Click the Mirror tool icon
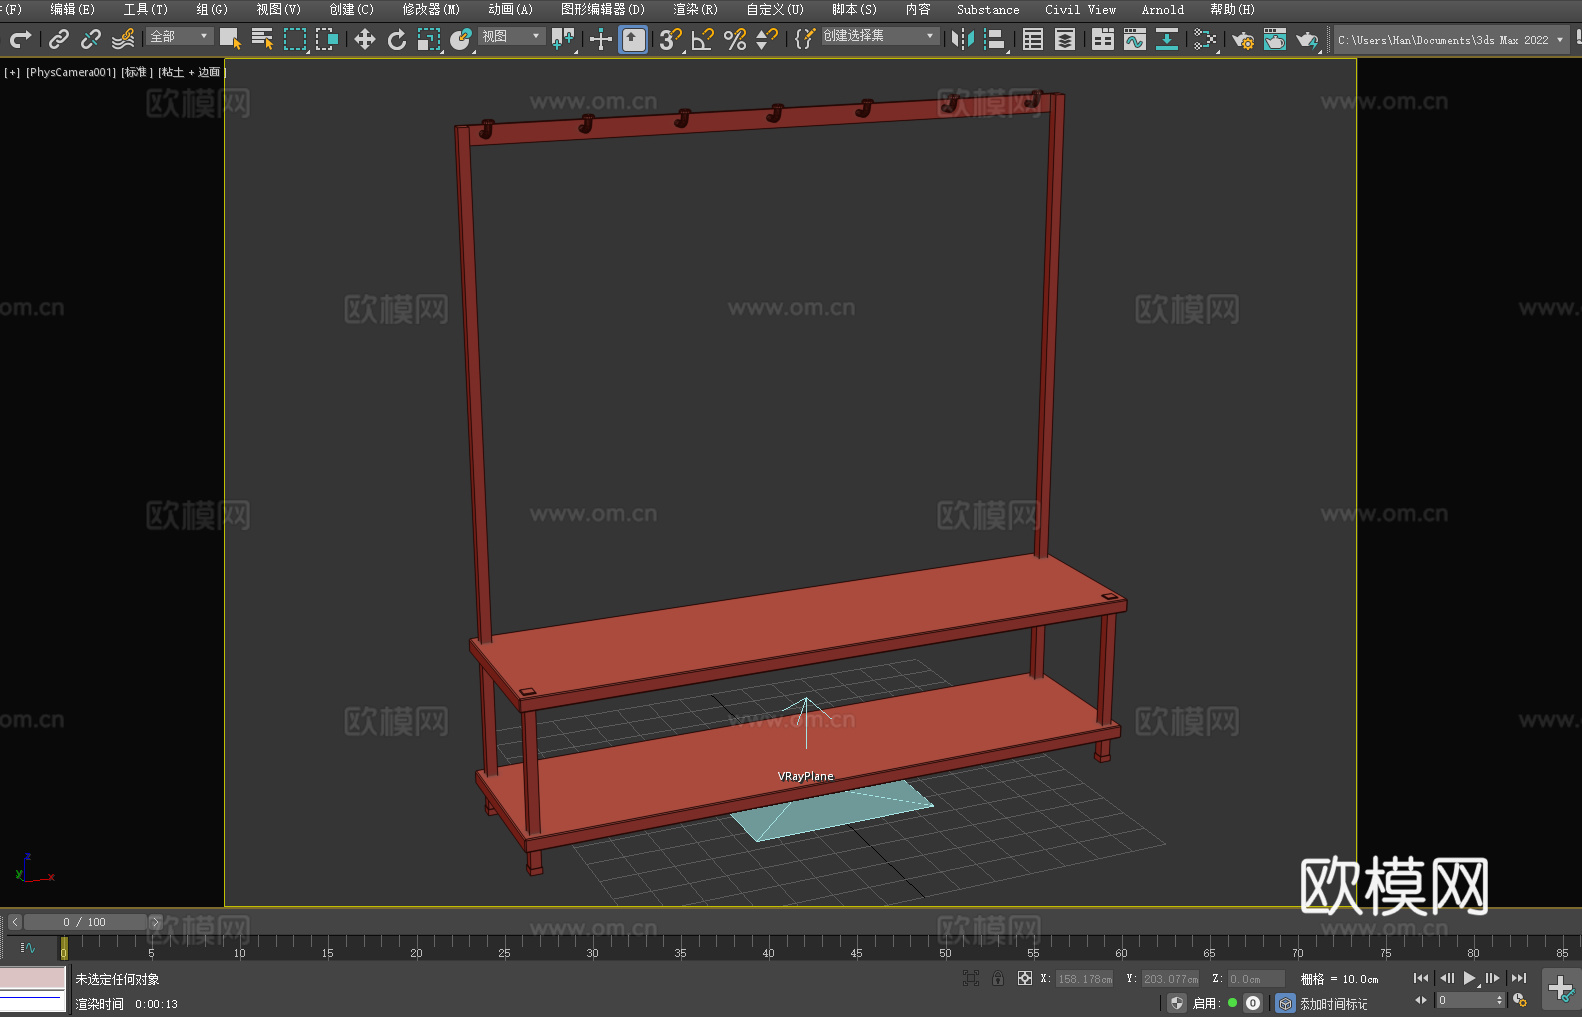Viewport: 1582px width, 1017px height. click(x=963, y=39)
